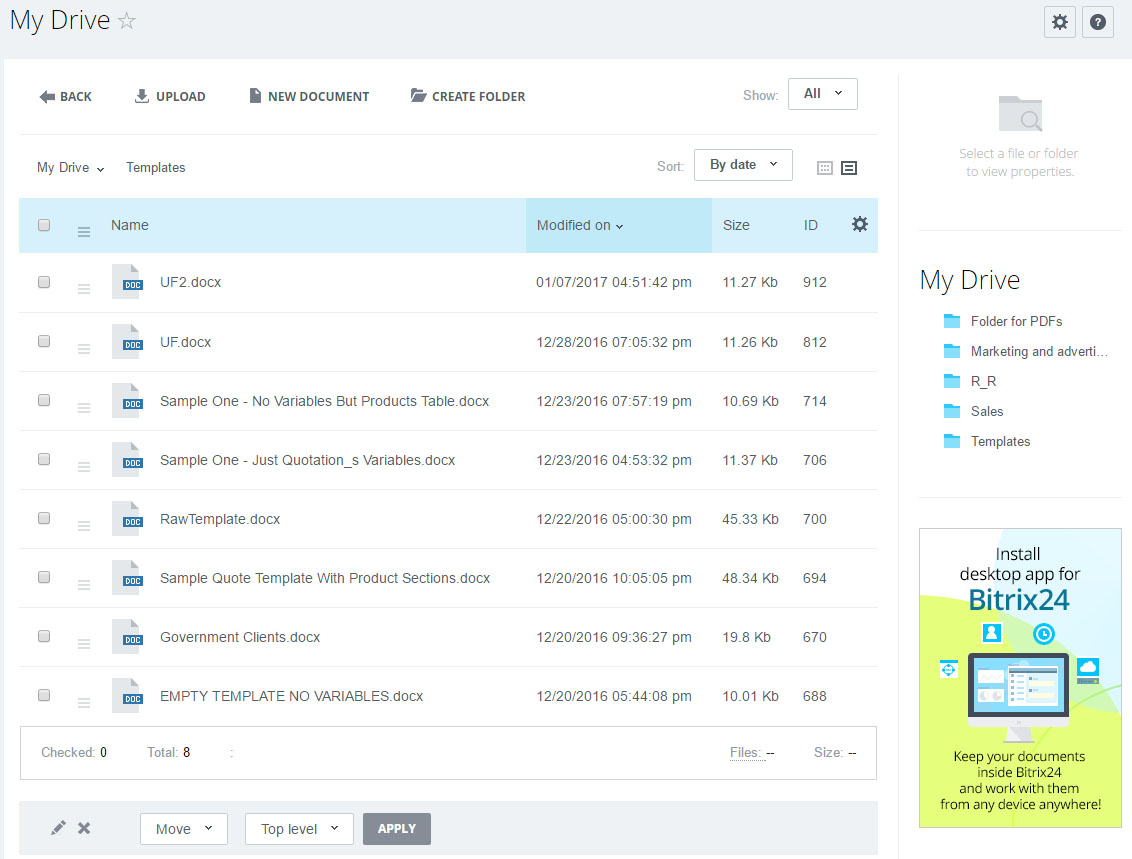Tick the checkbox for RawTemplate.docx
This screenshot has height=859, width=1132.
[44, 518]
